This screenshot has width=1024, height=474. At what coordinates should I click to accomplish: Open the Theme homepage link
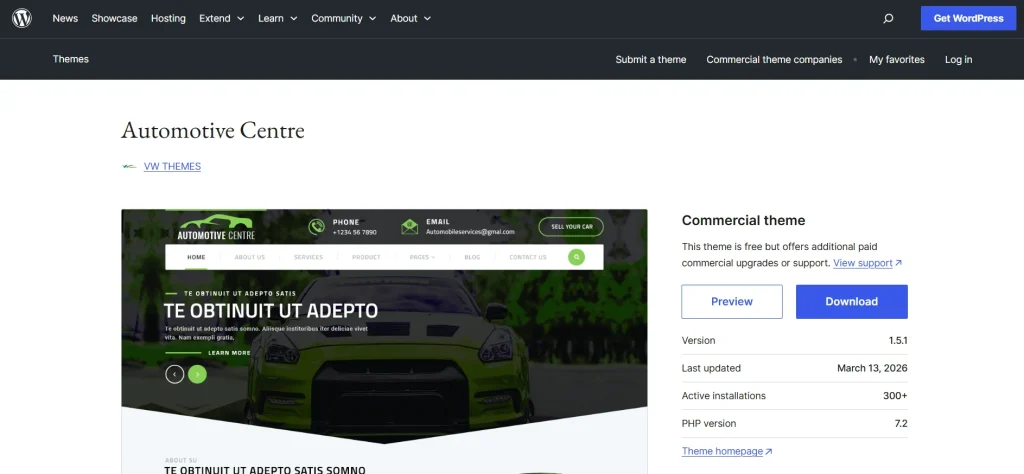click(x=727, y=451)
